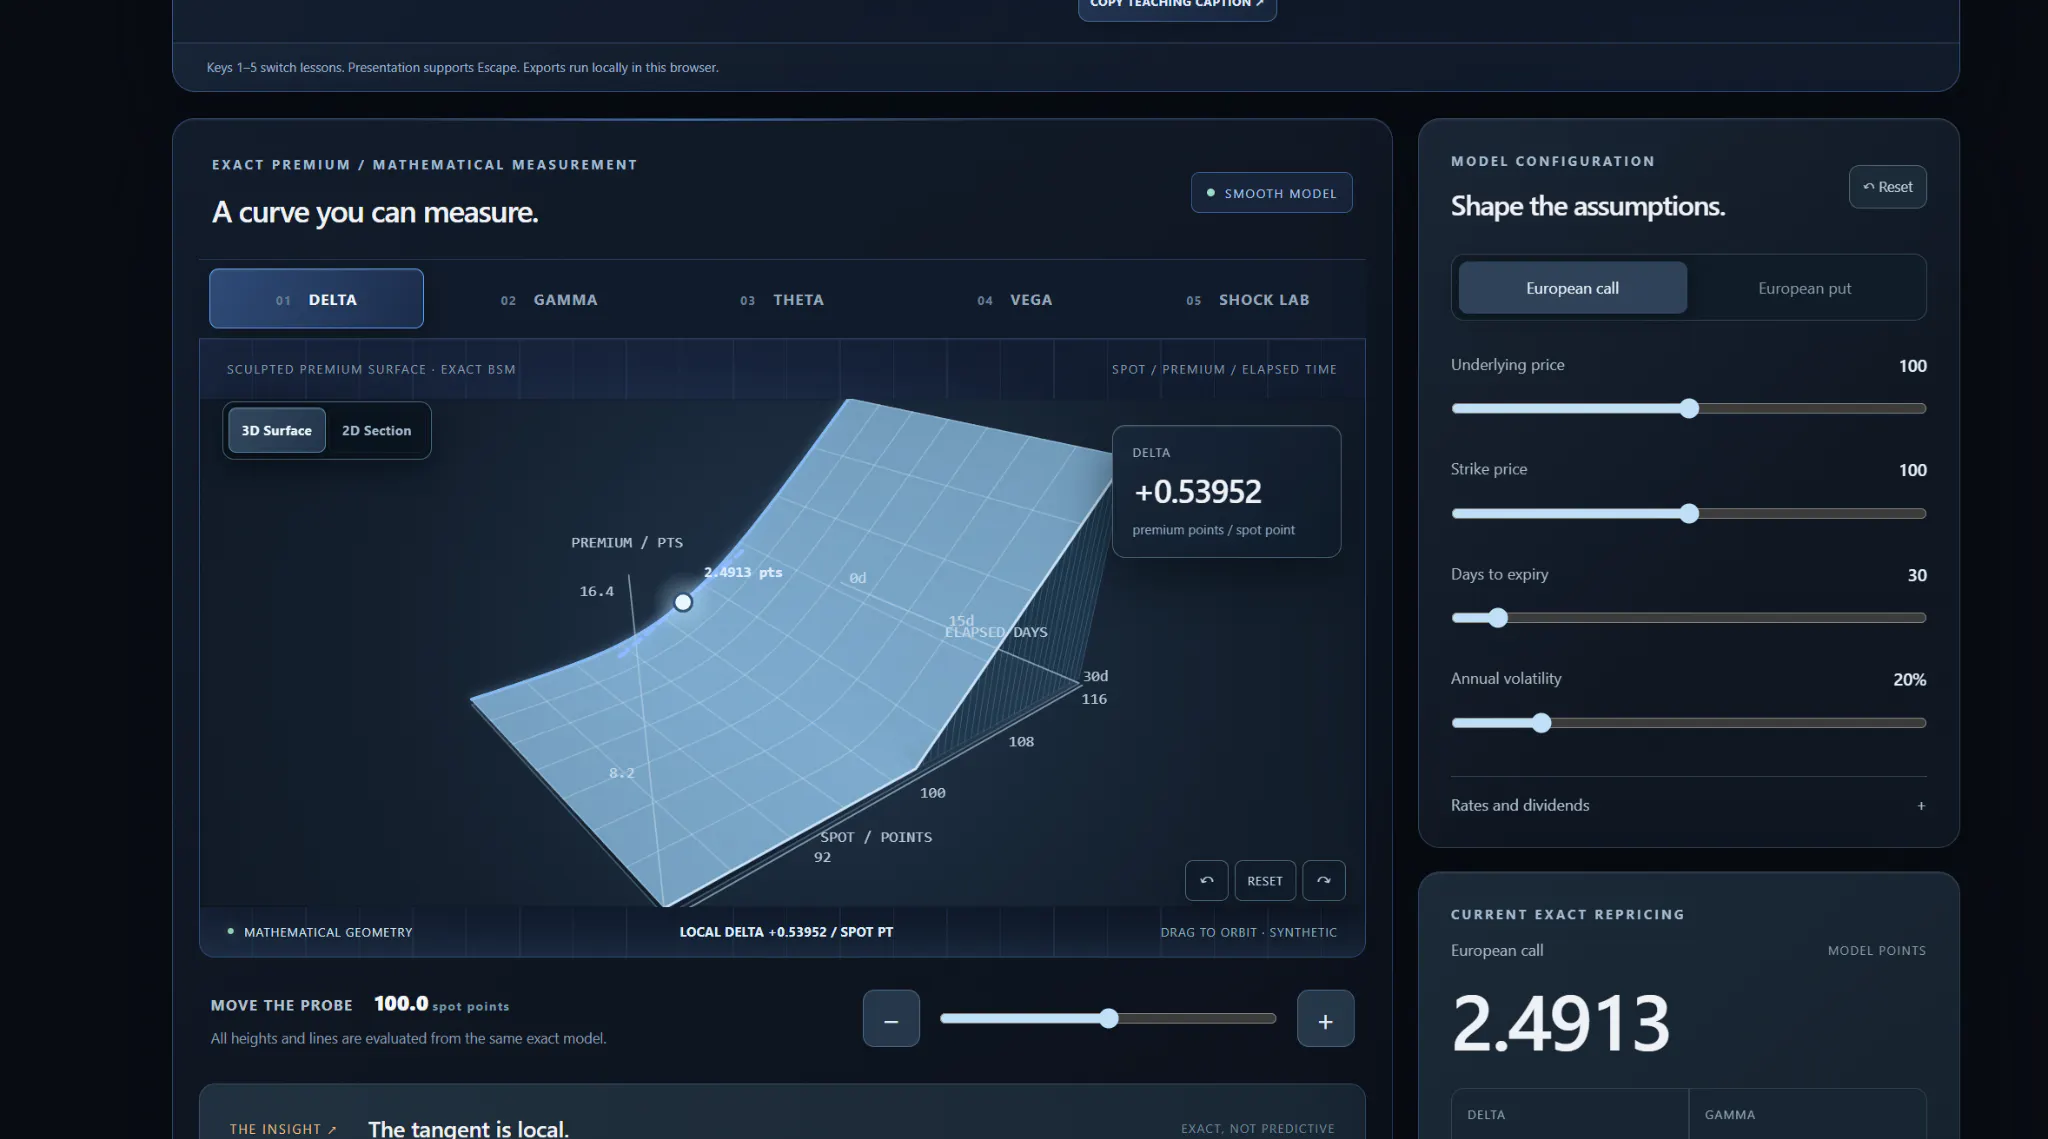
Task: Click the Local Delta +0.53952 / Spot PT text
Action: point(786,931)
